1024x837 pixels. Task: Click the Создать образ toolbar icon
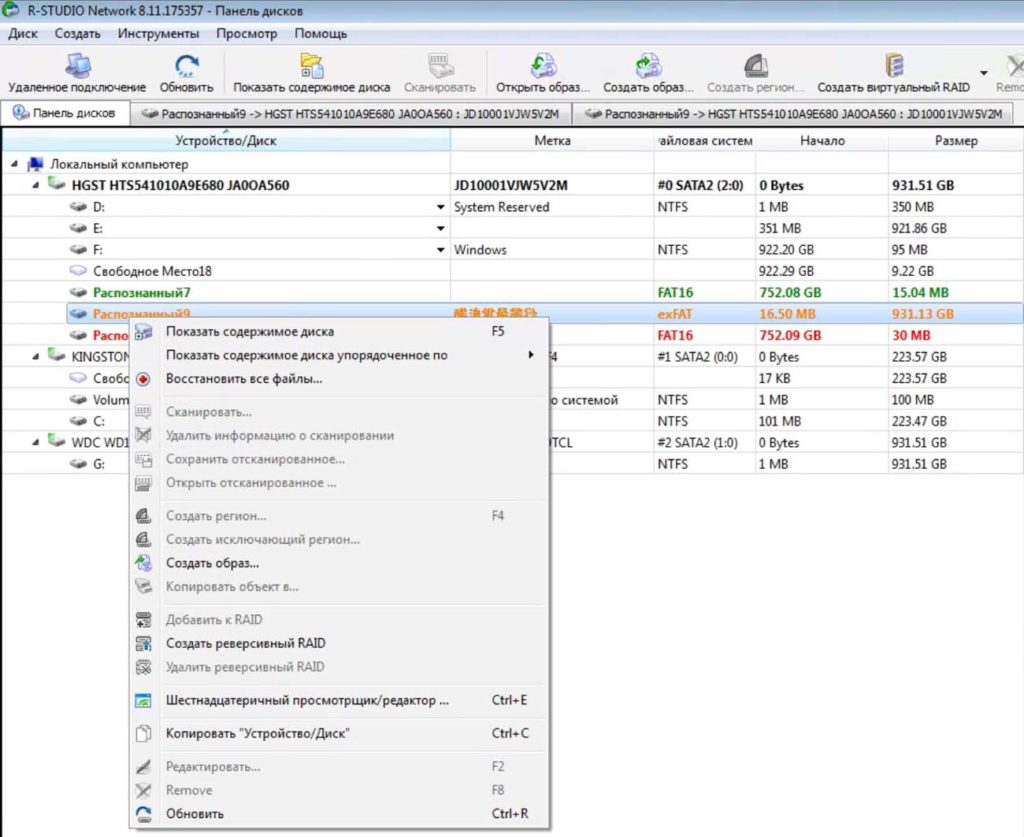(648, 66)
